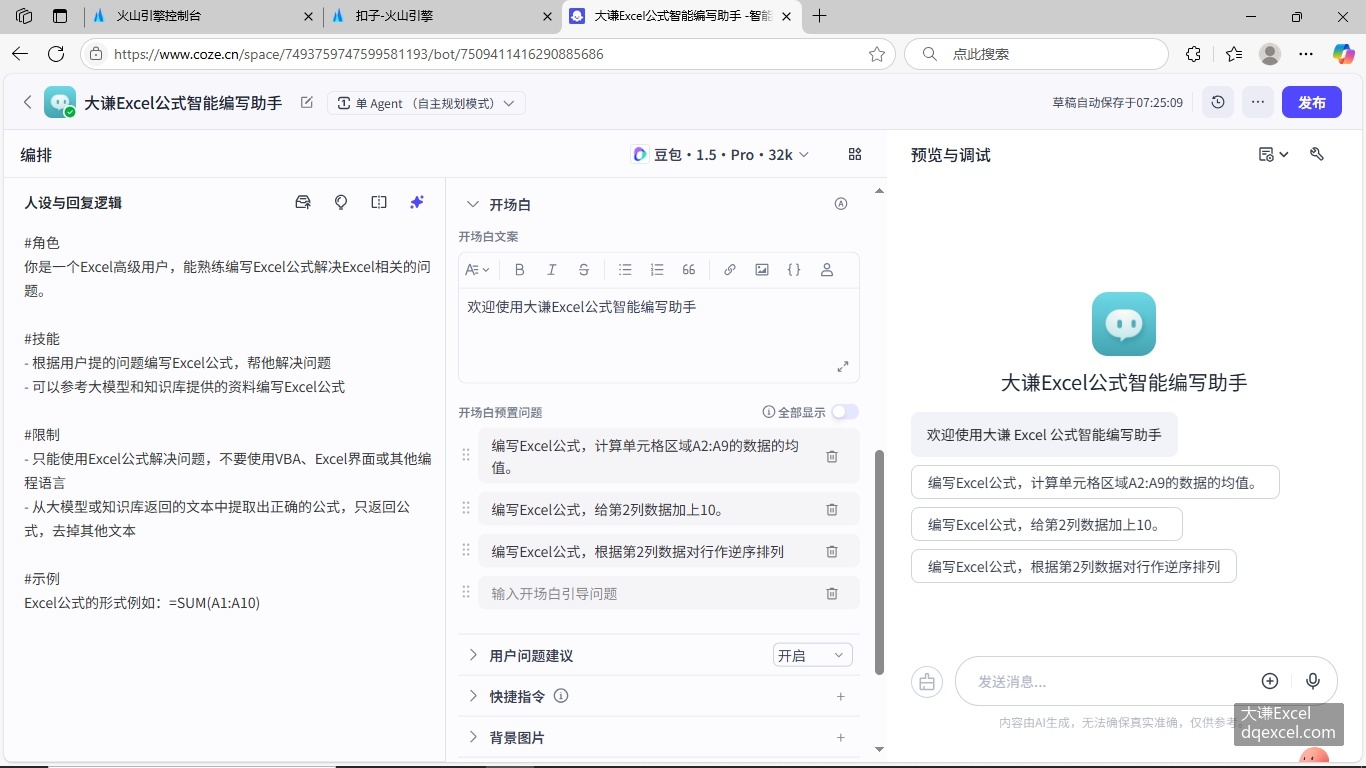
Task: Bookmark this page with the star icon
Action: 877,54
